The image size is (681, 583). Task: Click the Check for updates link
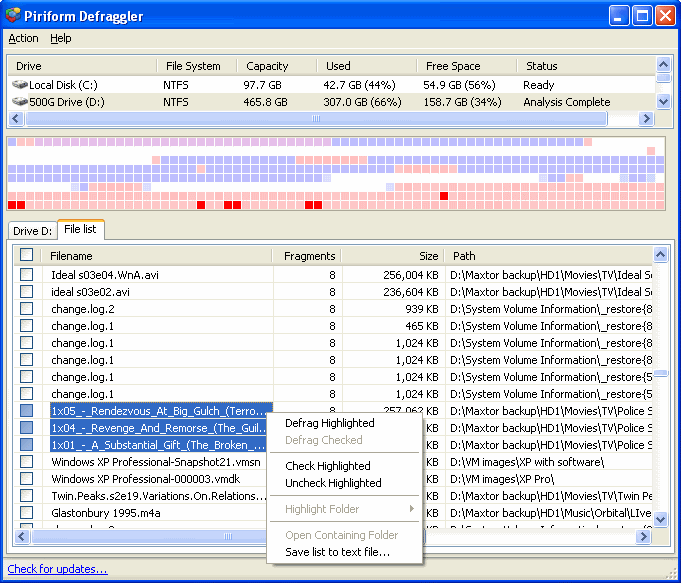pos(57,569)
